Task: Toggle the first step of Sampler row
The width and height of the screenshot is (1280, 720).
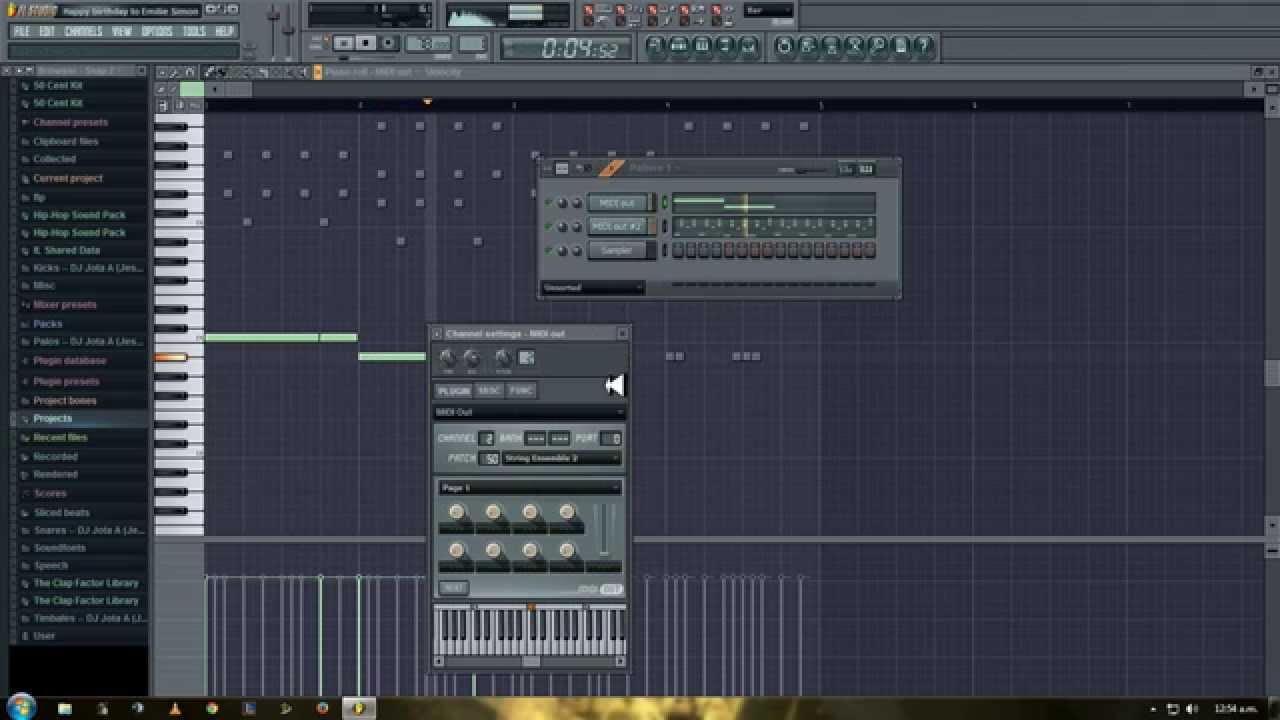Action: click(x=678, y=250)
